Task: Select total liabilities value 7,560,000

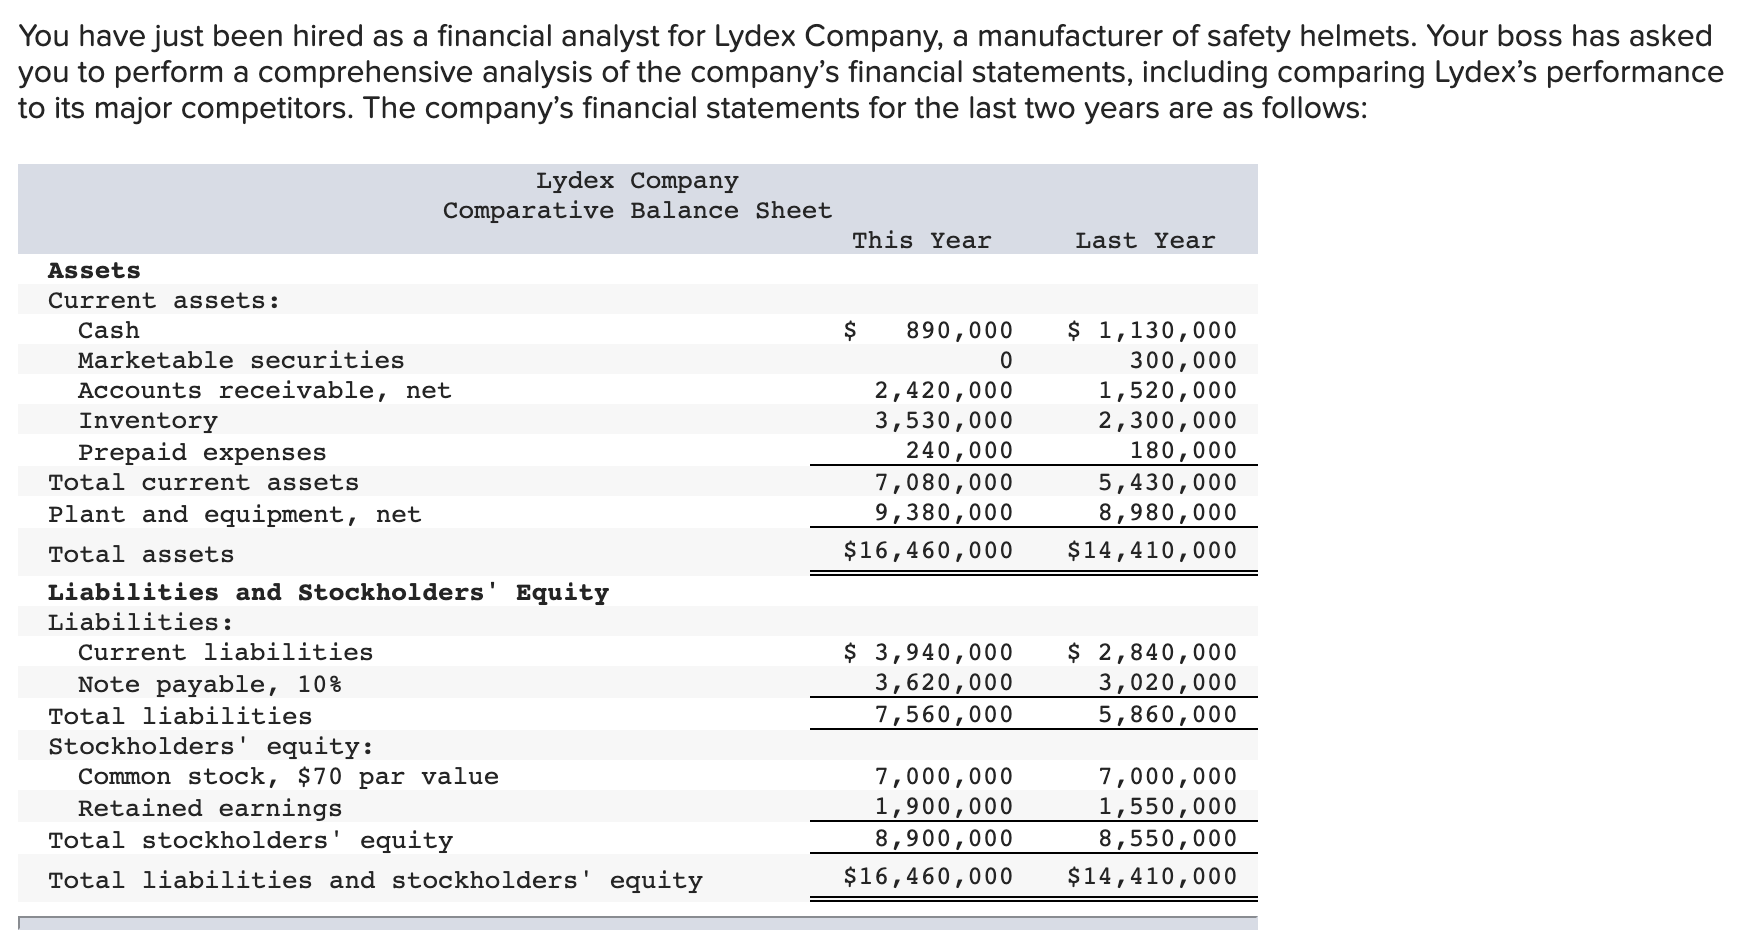Action: tap(944, 715)
